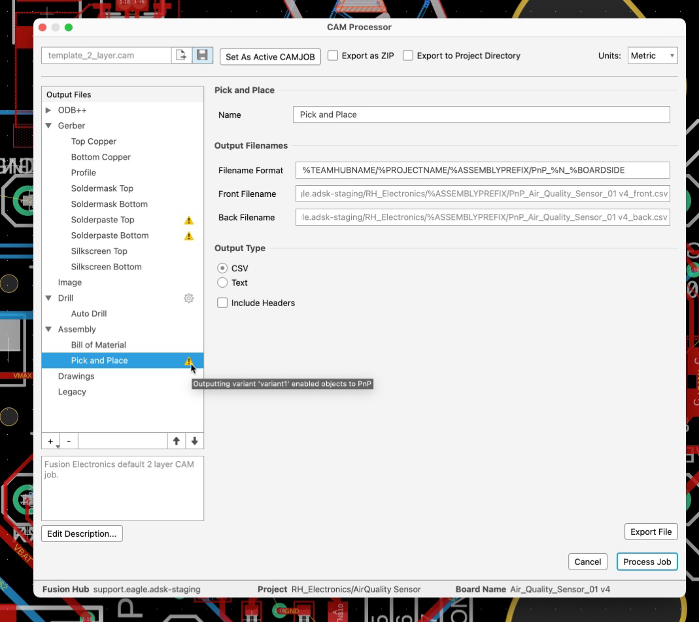
Task: Enable Include Headers checkbox
Action: (x=222, y=303)
